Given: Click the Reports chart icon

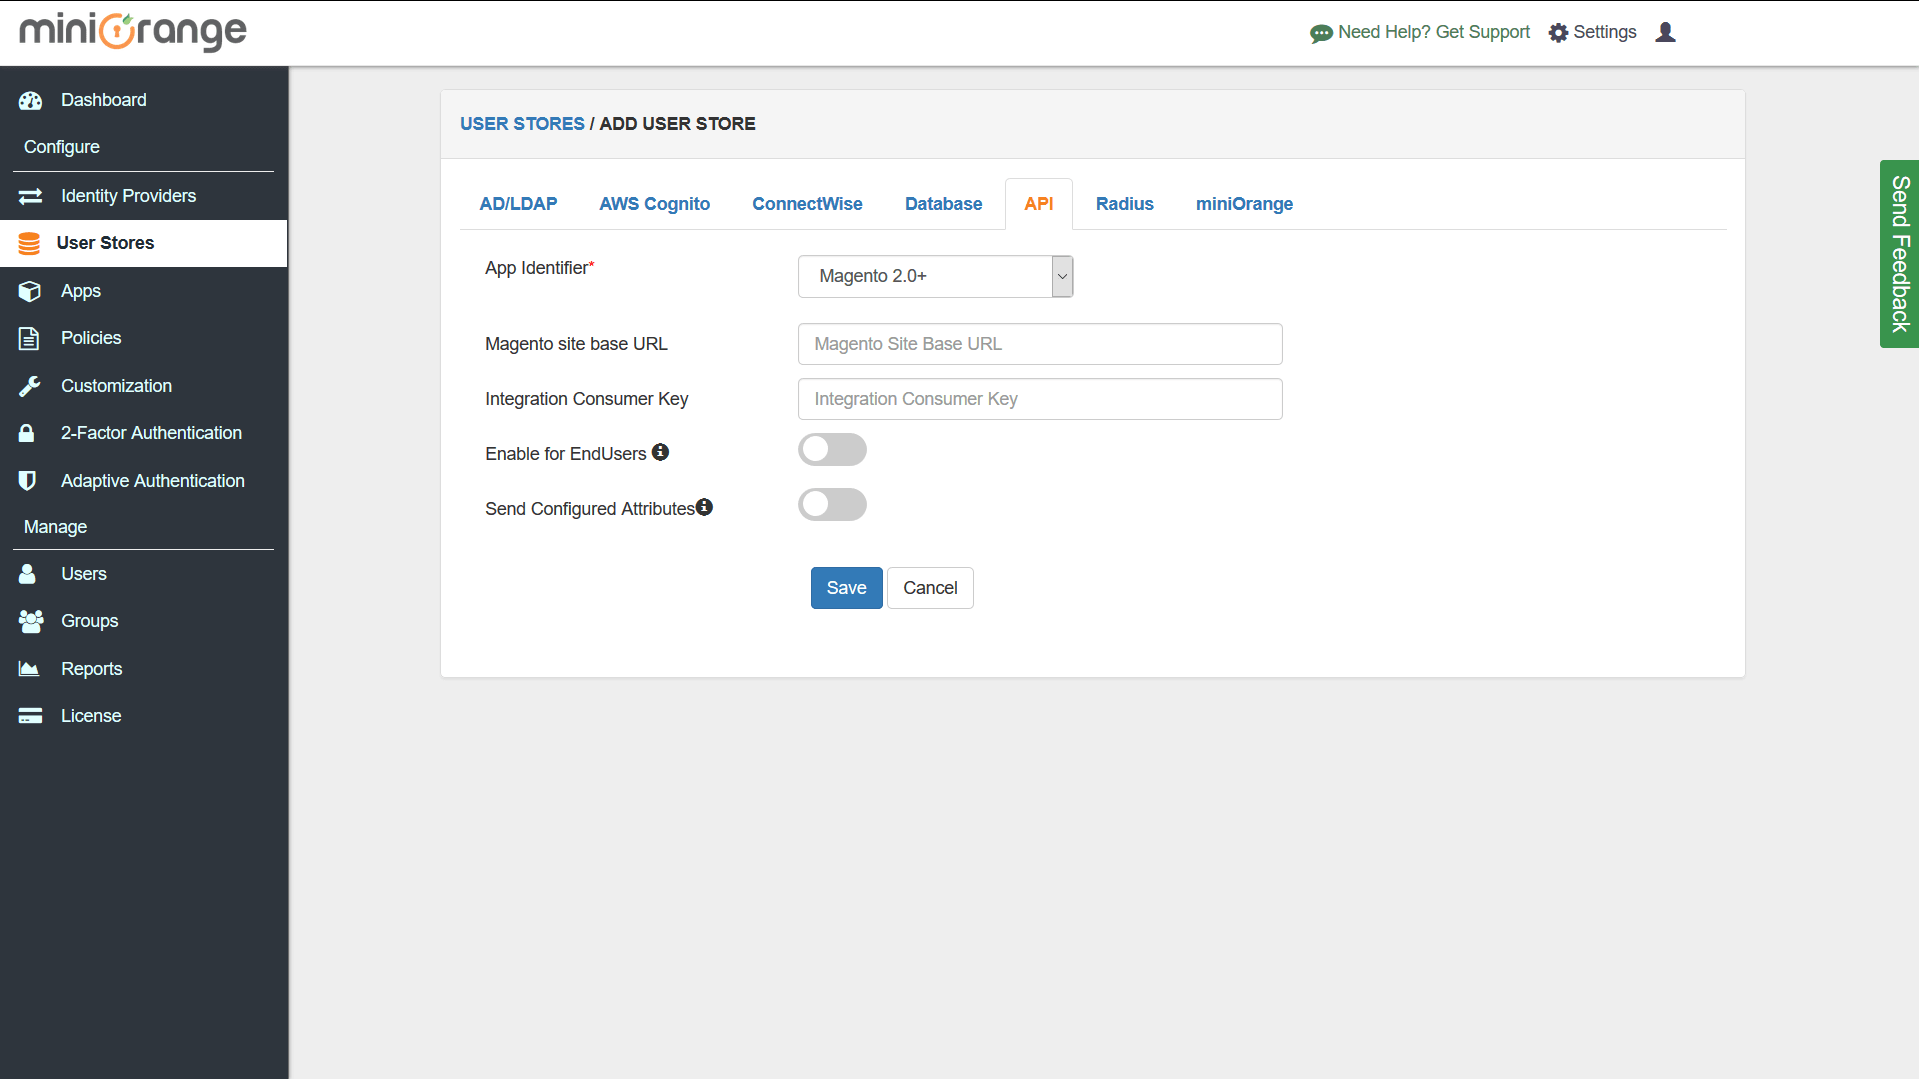Looking at the screenshot, I should pos(29,669).
